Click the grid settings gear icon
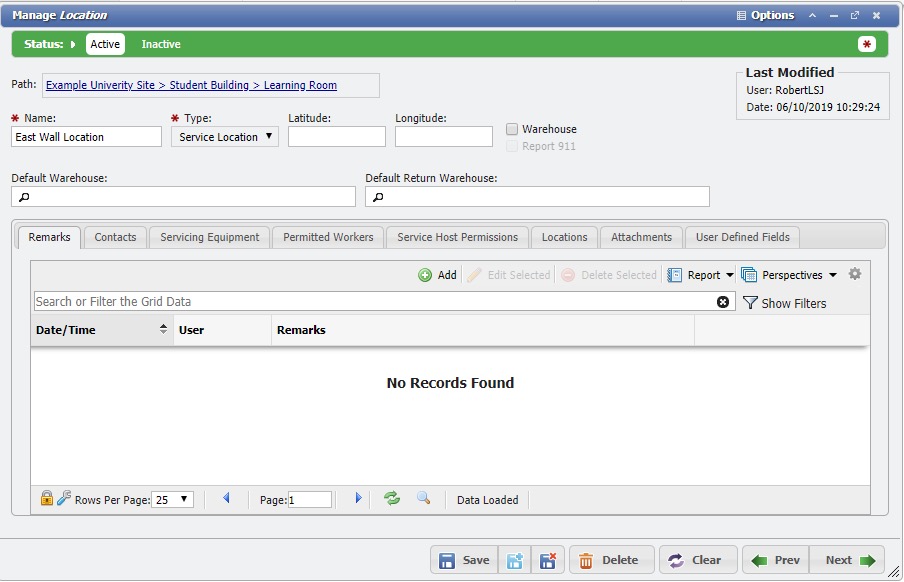The width and height of the screenshot is (904, 582). (854, 275)
